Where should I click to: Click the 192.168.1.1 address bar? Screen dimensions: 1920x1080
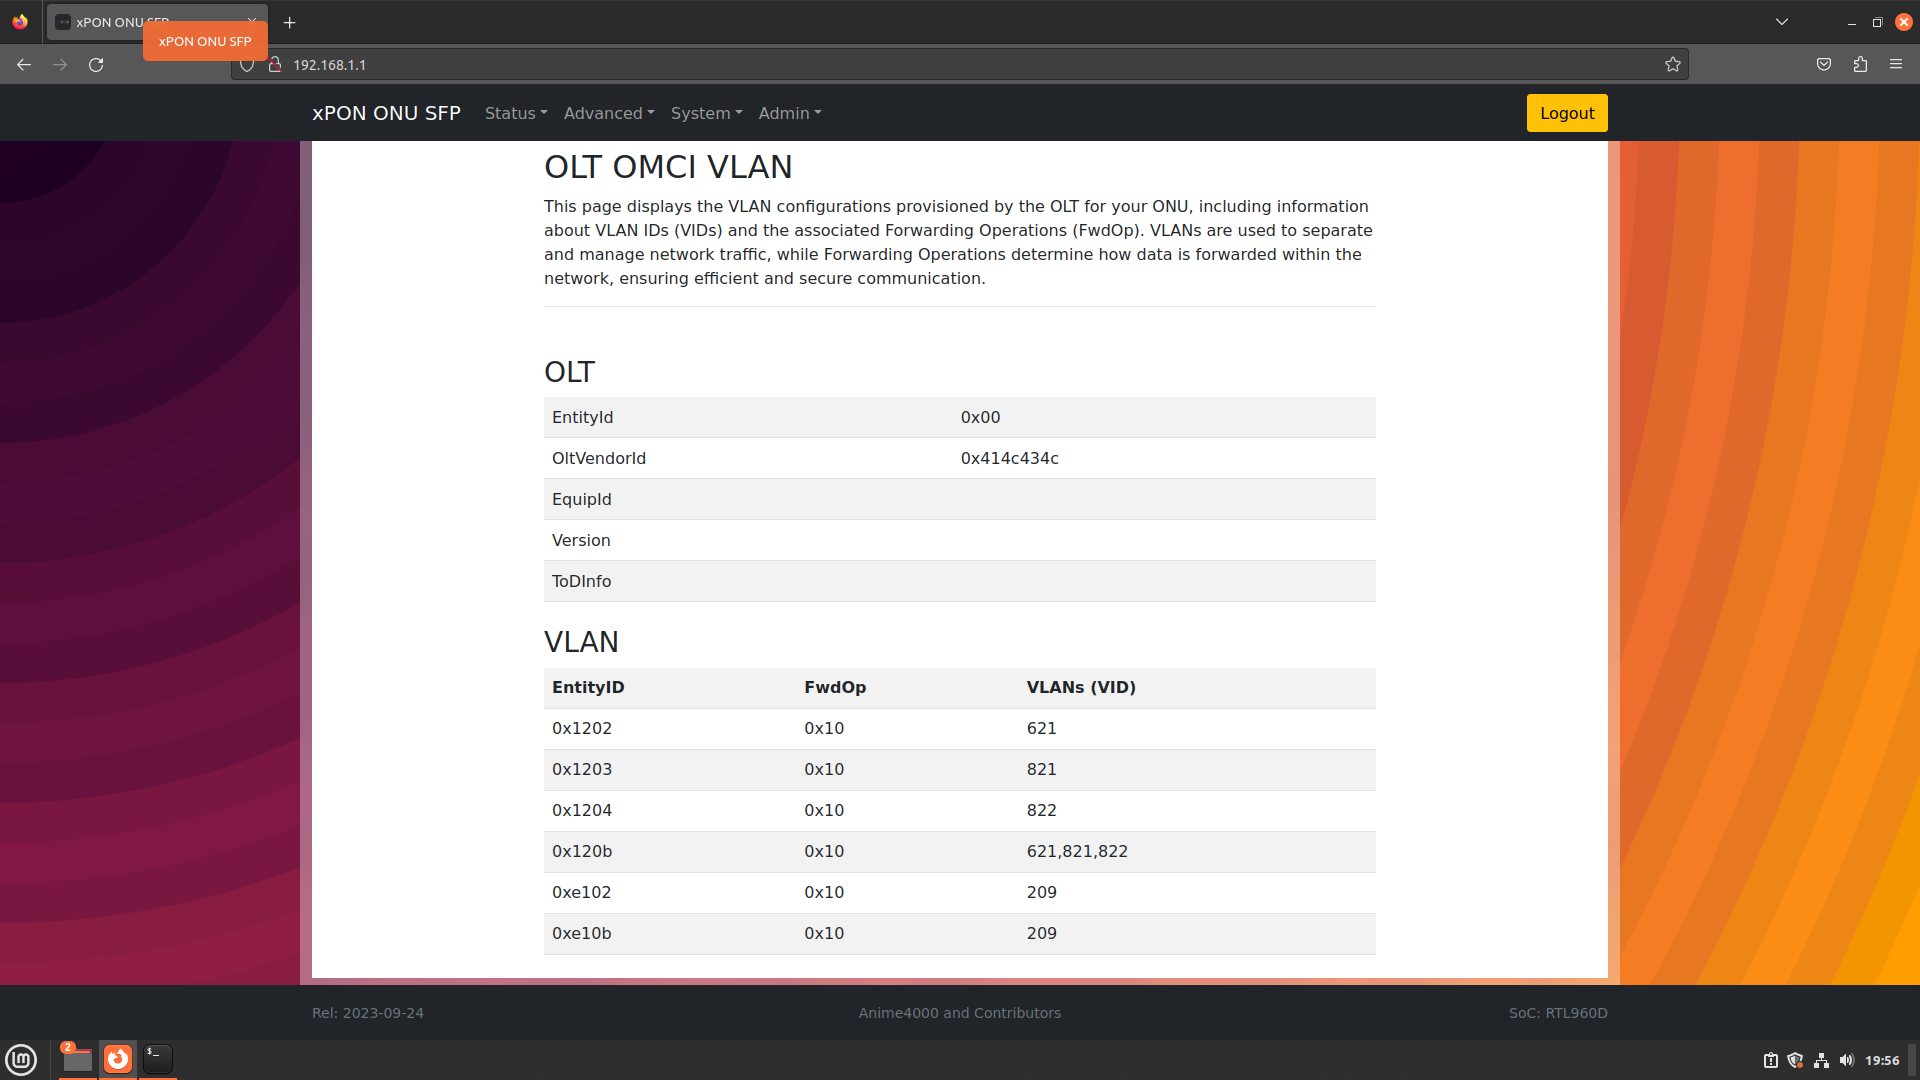click(x=960, y=65)
